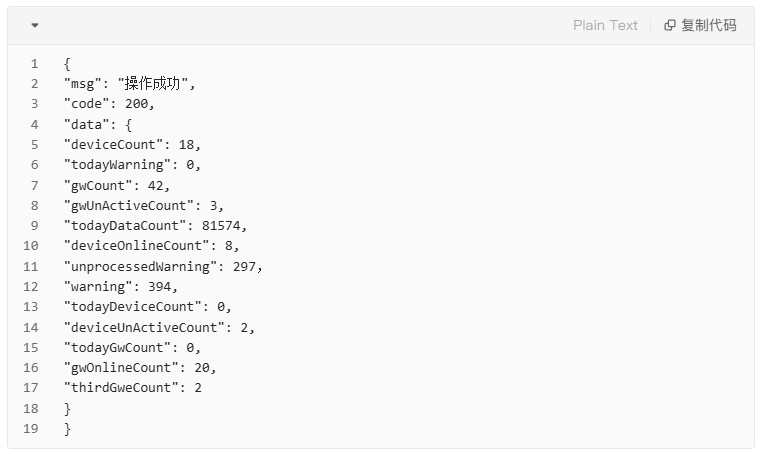Click the 复制代码 button label

point(709,25)
